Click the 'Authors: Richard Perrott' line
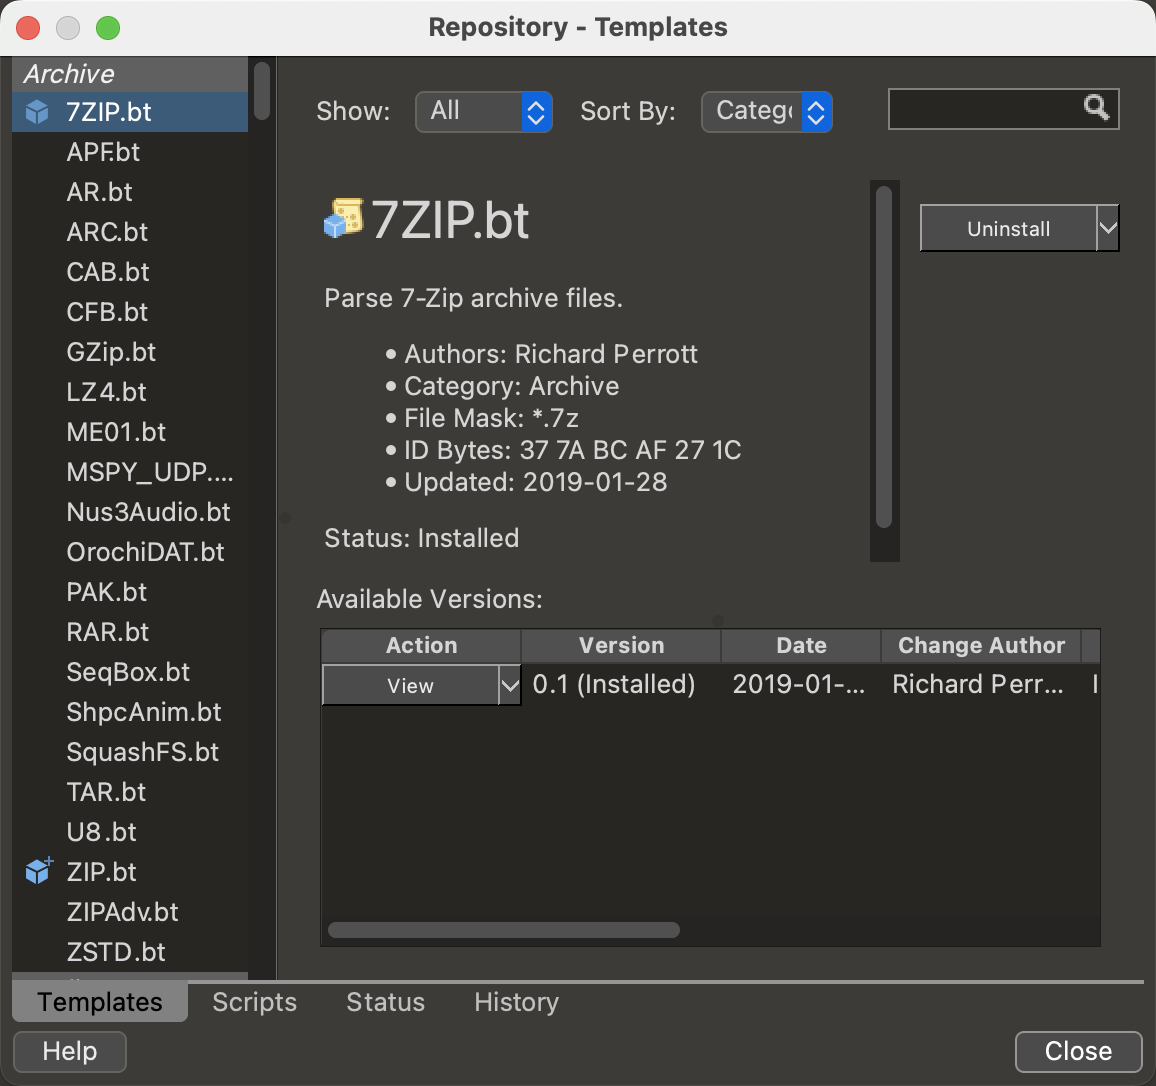This screenshot has height=1086, width=1156. tap(551, 354)
